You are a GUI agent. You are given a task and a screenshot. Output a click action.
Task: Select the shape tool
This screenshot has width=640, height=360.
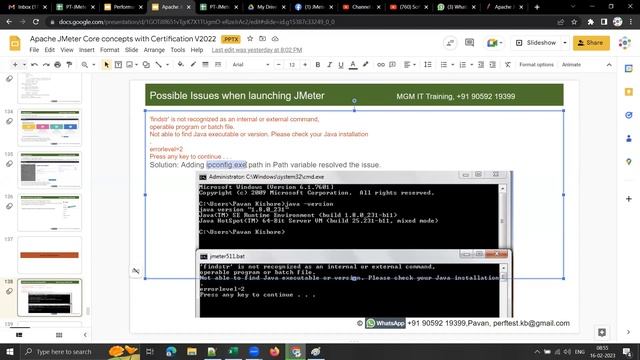[146, 64]
